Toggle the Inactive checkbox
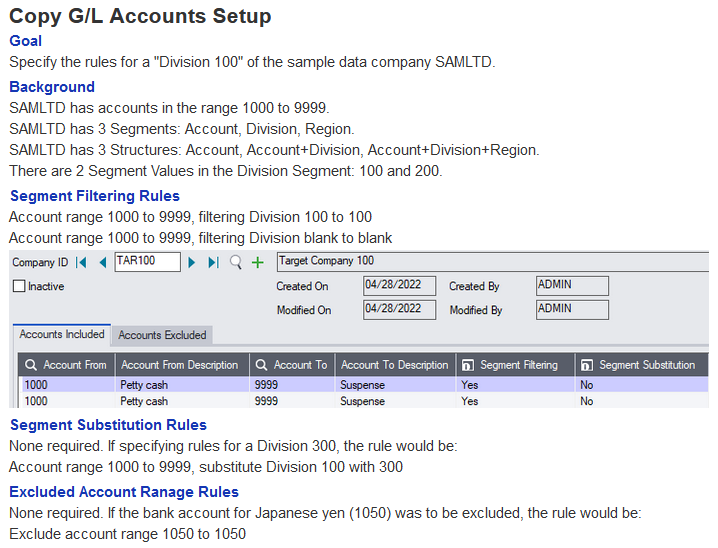This screenshot has height=548, width=718. click(19, 286)
